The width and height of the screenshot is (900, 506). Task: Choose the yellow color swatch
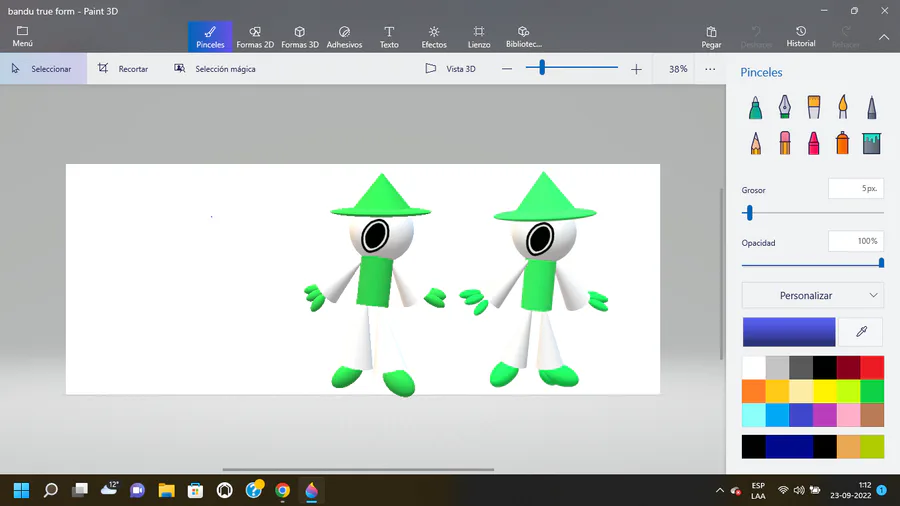(825, 391)
